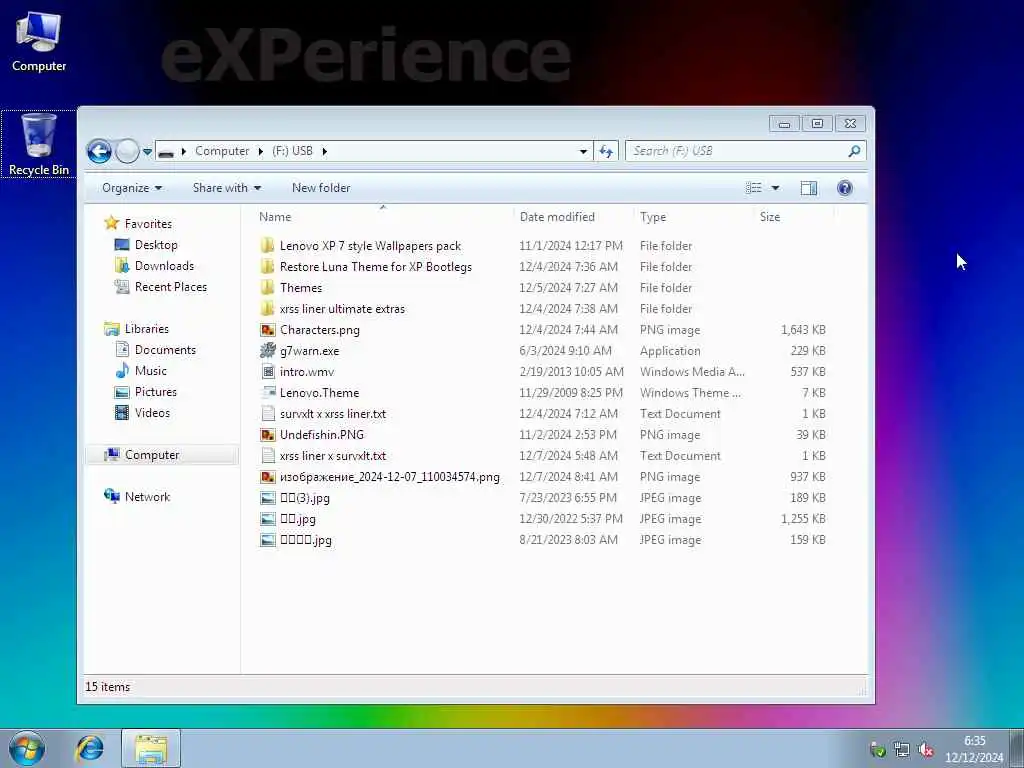This screenshot has height=768, width=1024.
Task: Go back with the Back arrow button
Action: tap(99, 152)
